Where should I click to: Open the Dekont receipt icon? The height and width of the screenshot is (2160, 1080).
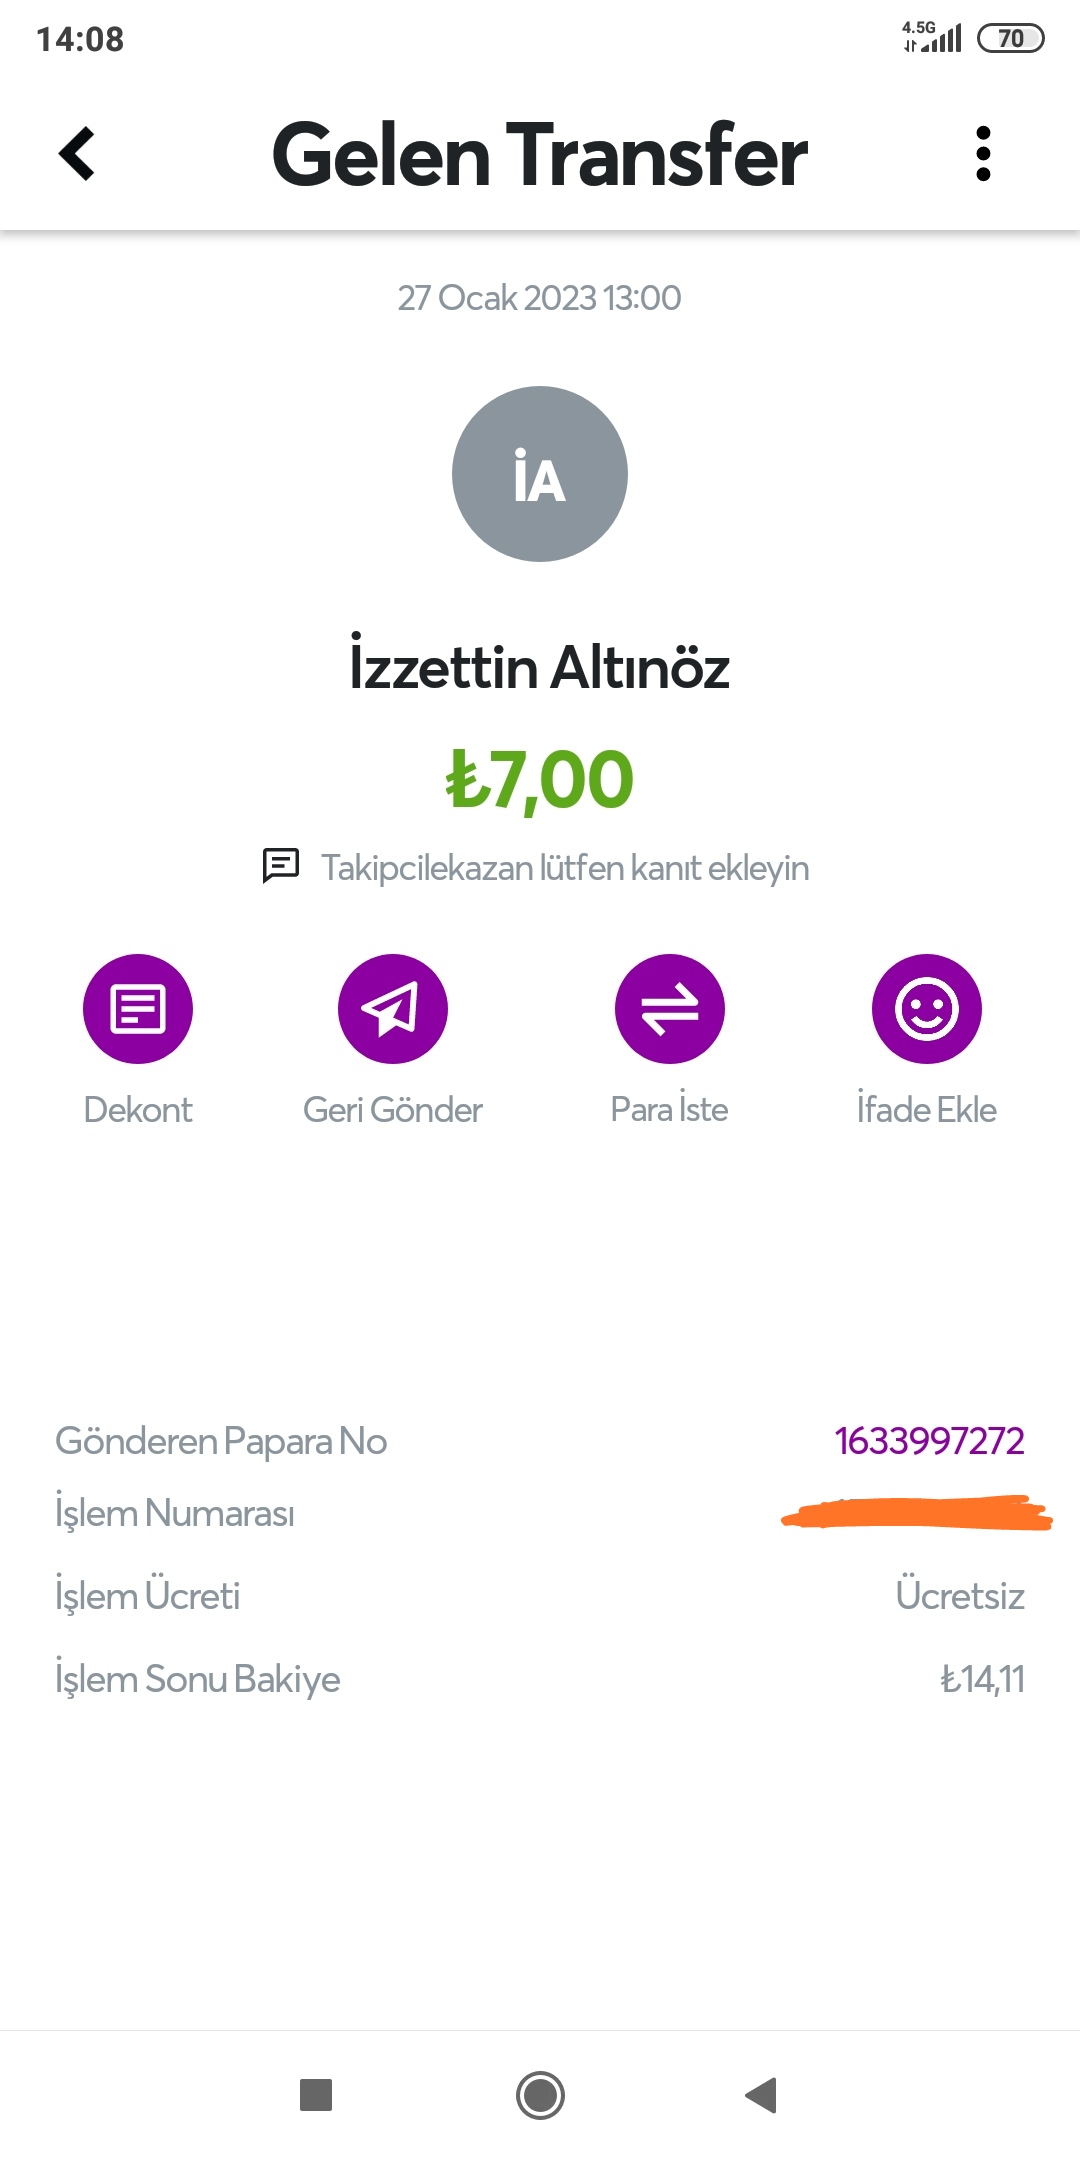pyautogui.click(x=138, y=1008)
